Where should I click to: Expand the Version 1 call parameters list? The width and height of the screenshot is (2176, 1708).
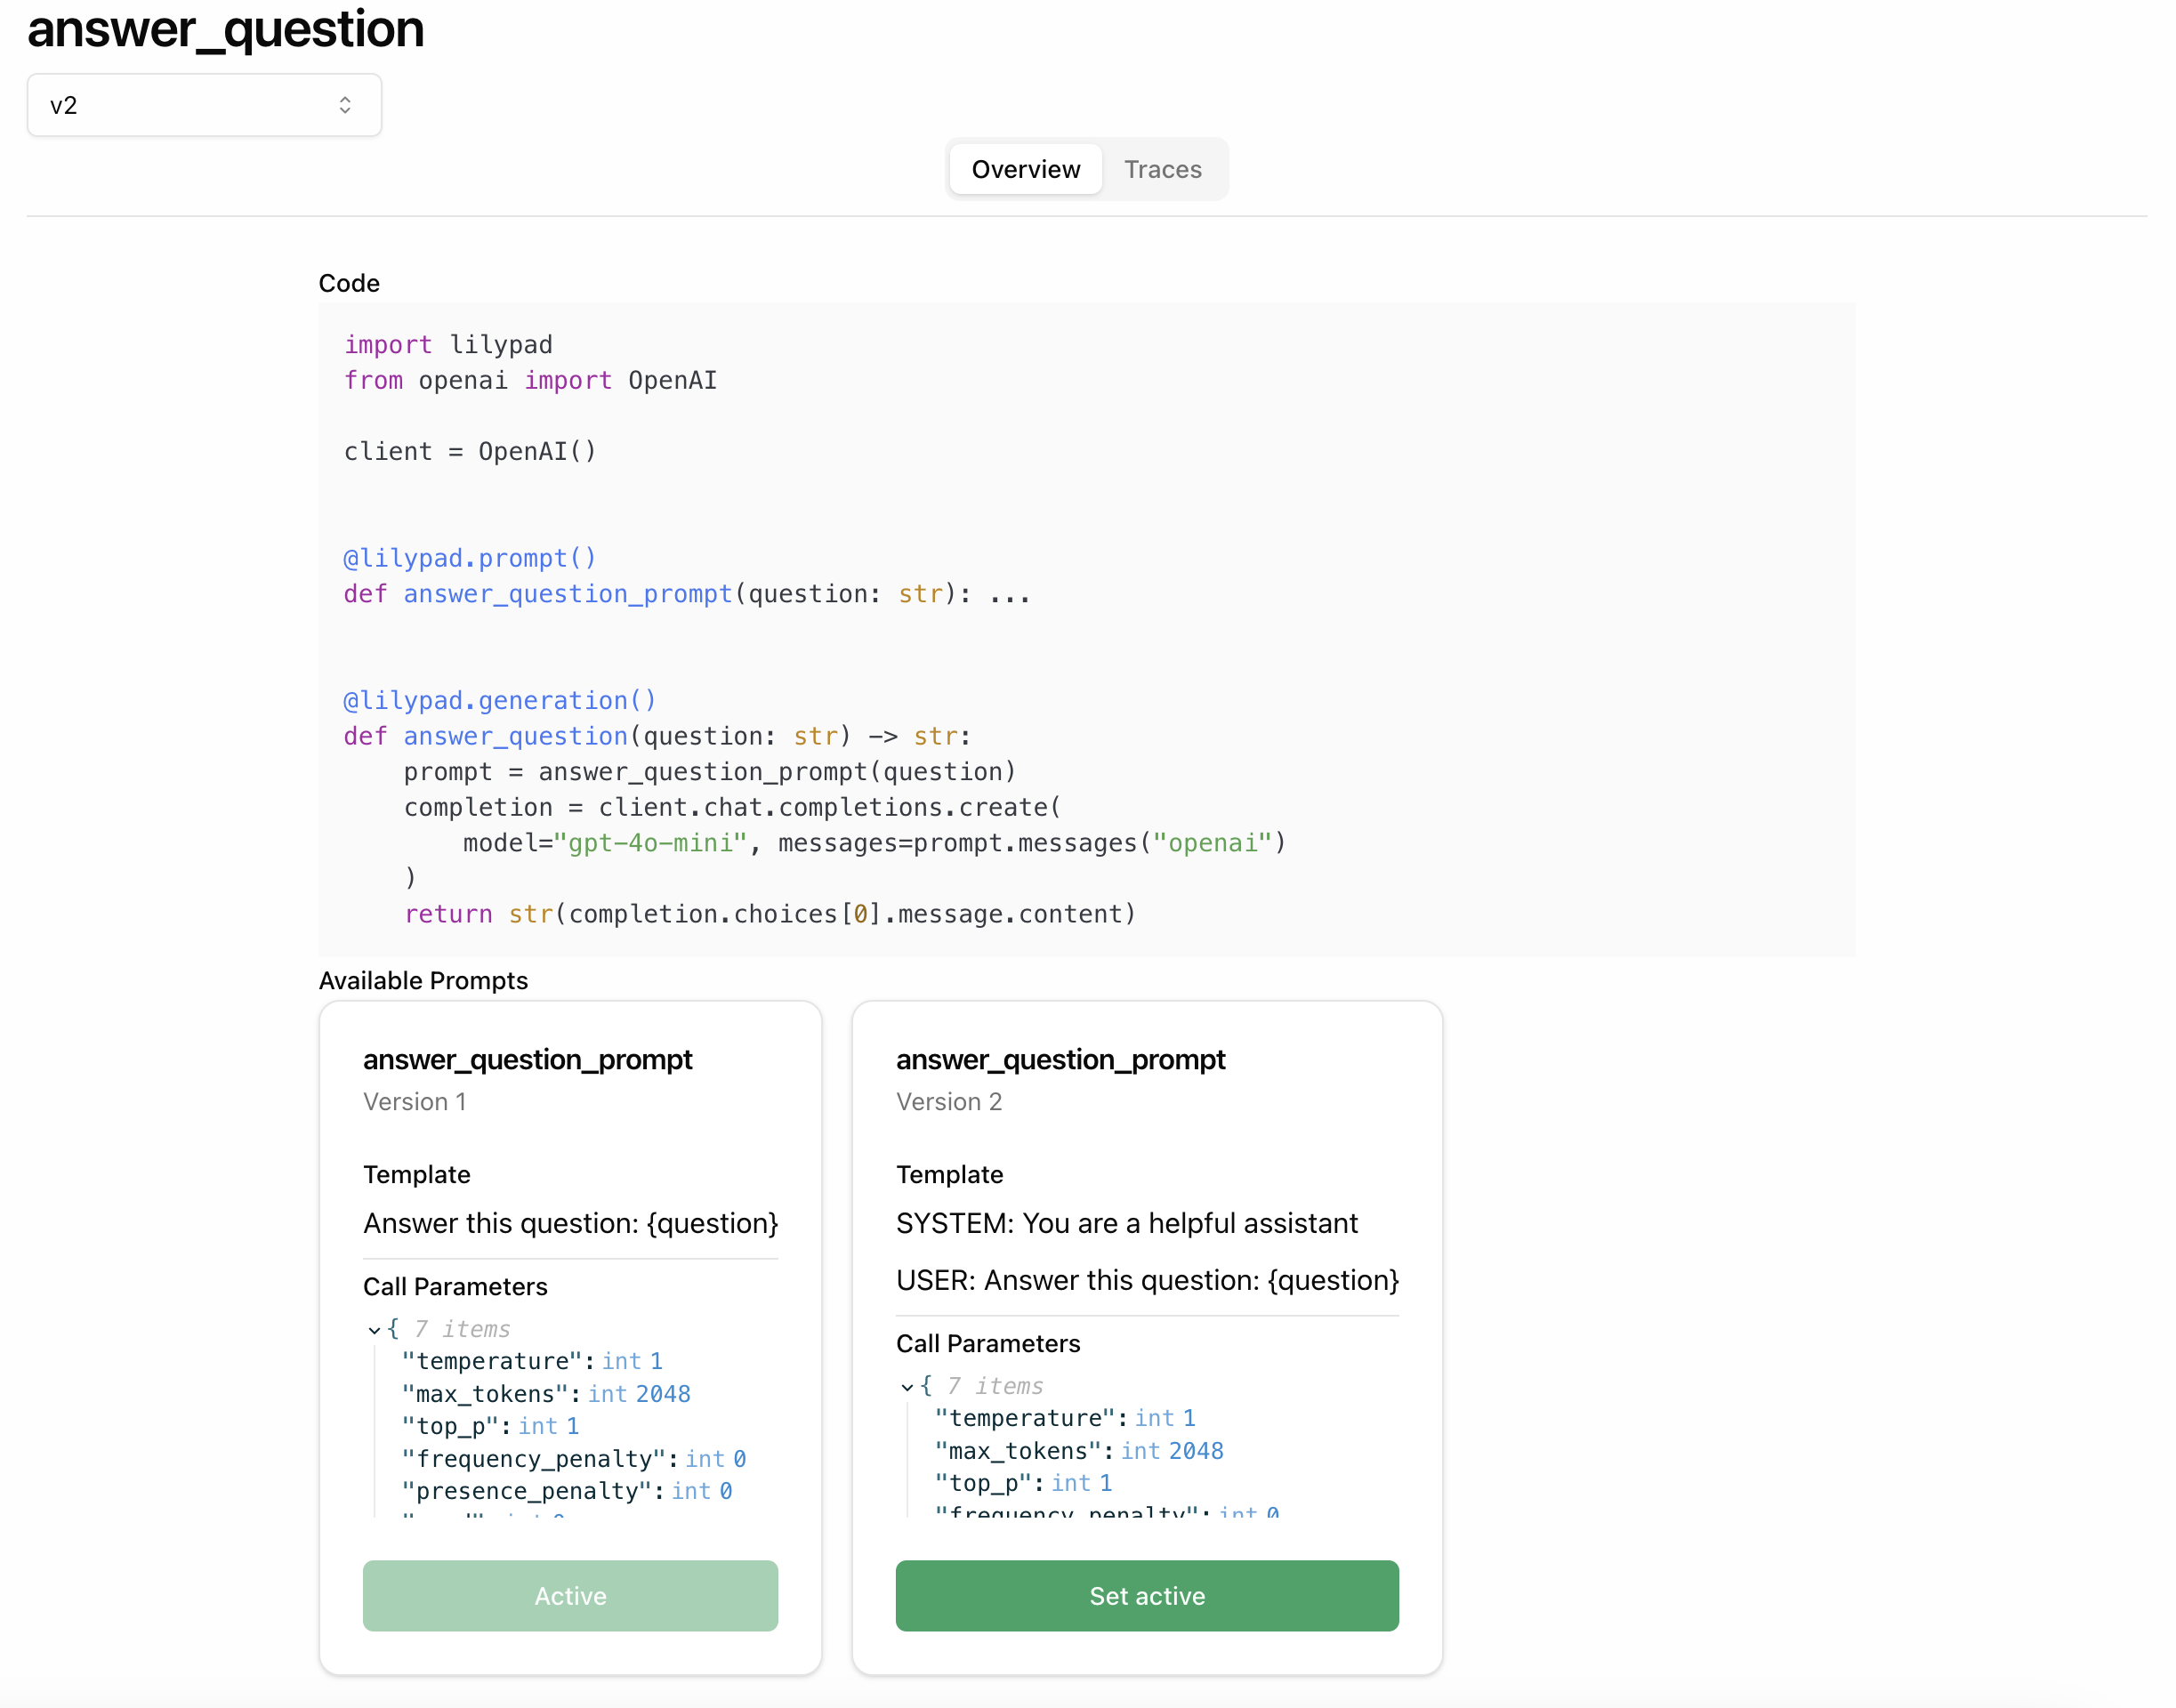pyautogui.click(x=369, y=1328)
